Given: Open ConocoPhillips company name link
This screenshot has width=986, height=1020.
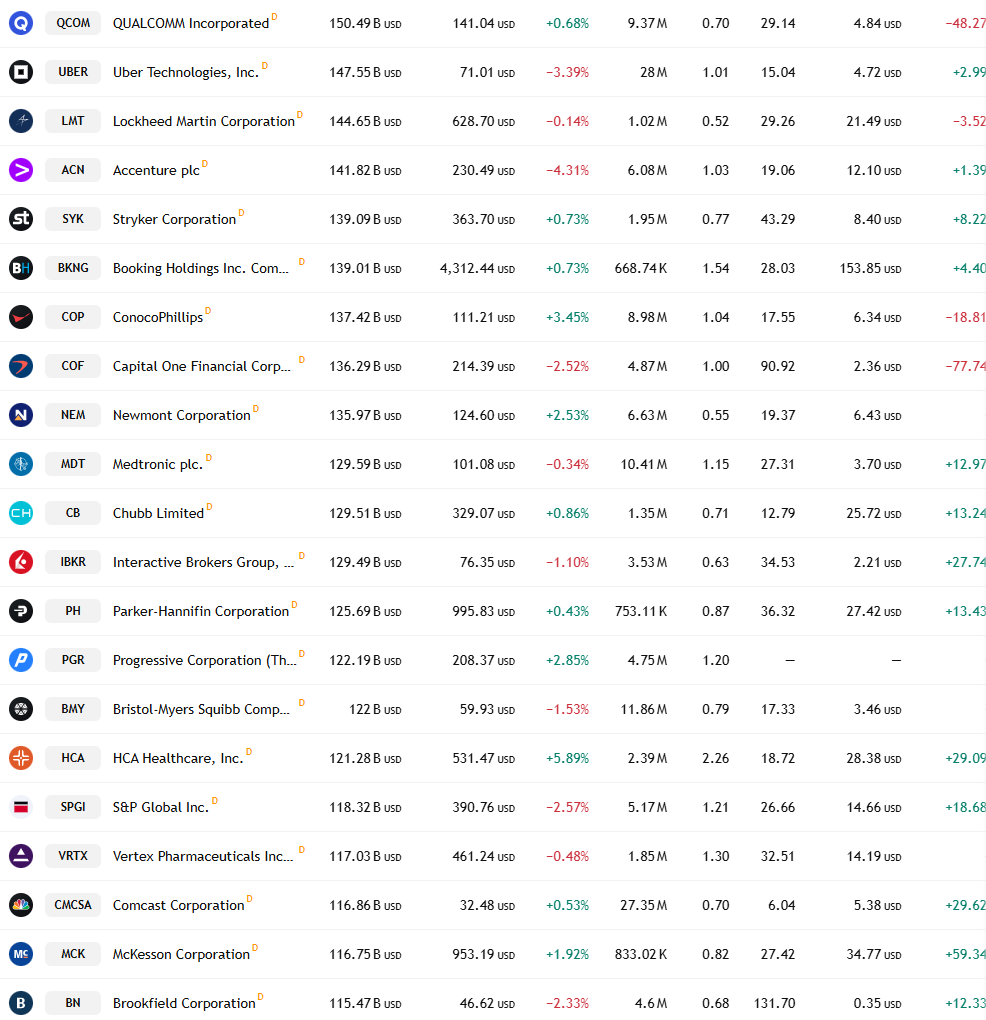Looking at the screenshot, I should (158, 317).
